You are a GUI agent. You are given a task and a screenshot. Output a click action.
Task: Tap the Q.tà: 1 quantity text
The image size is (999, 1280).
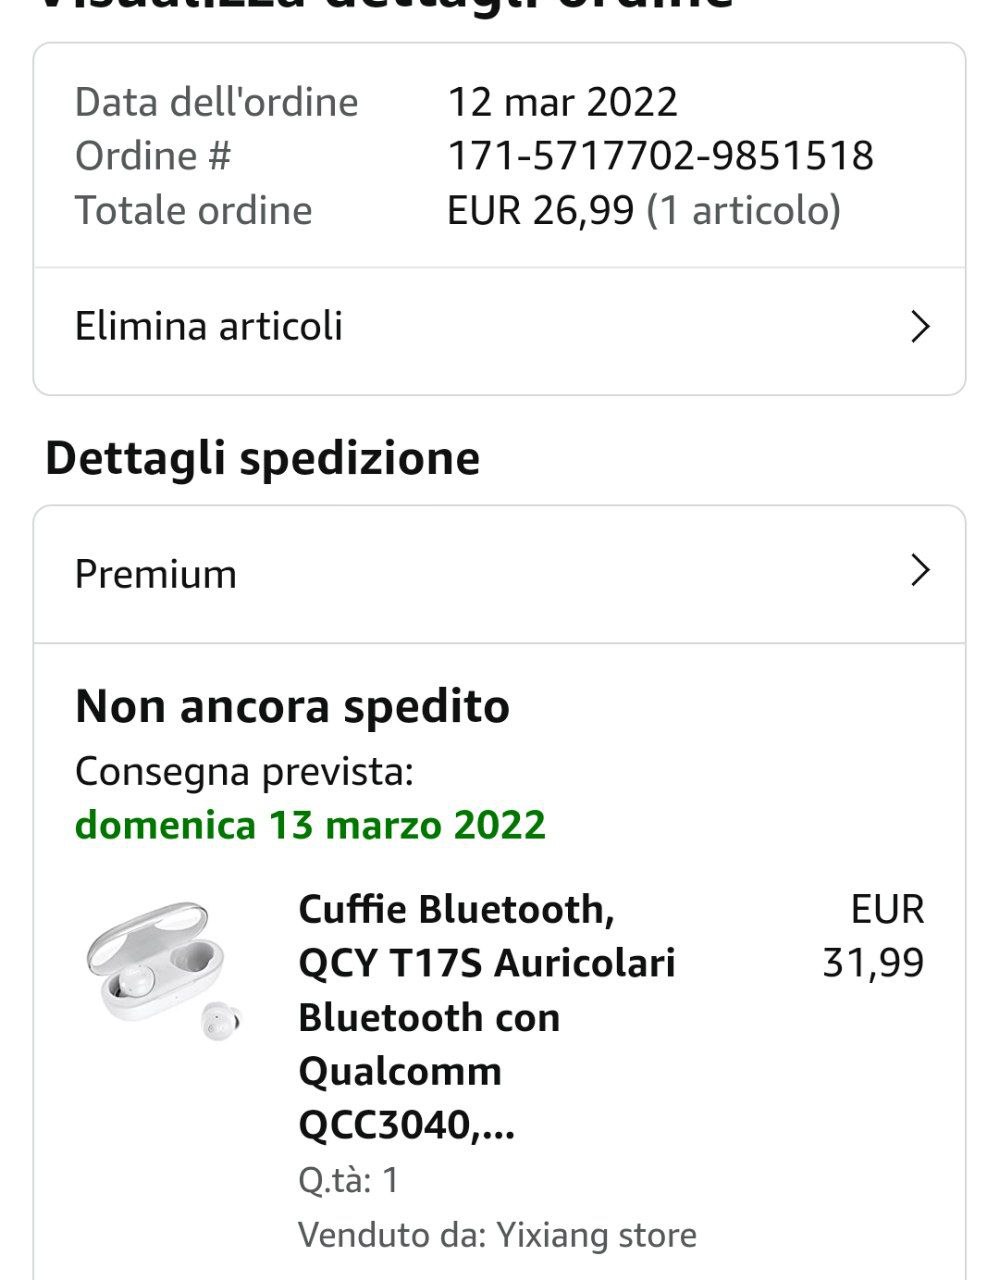coord(348,1180)
